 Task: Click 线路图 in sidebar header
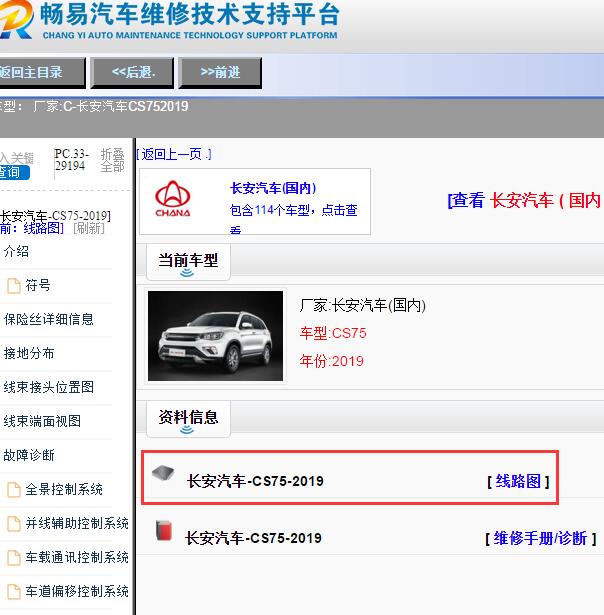[x=42, y=228]
